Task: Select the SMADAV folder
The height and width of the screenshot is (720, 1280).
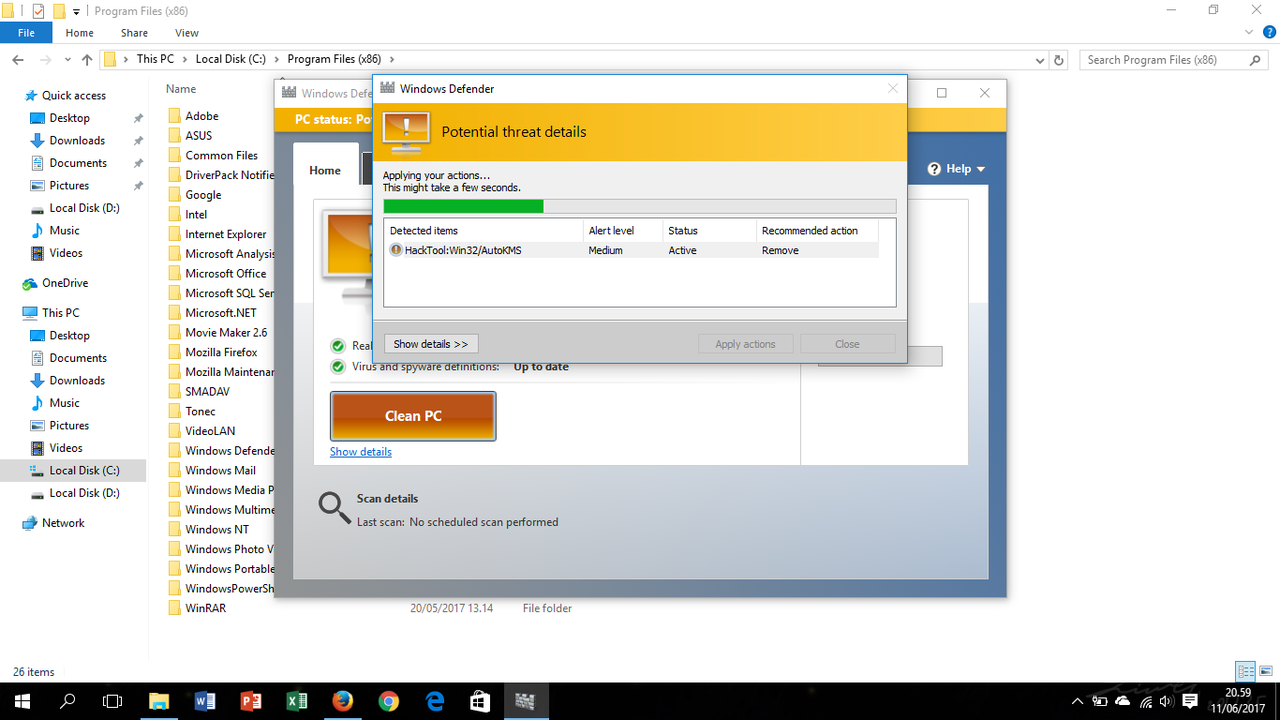Action: tap(207, 392)
